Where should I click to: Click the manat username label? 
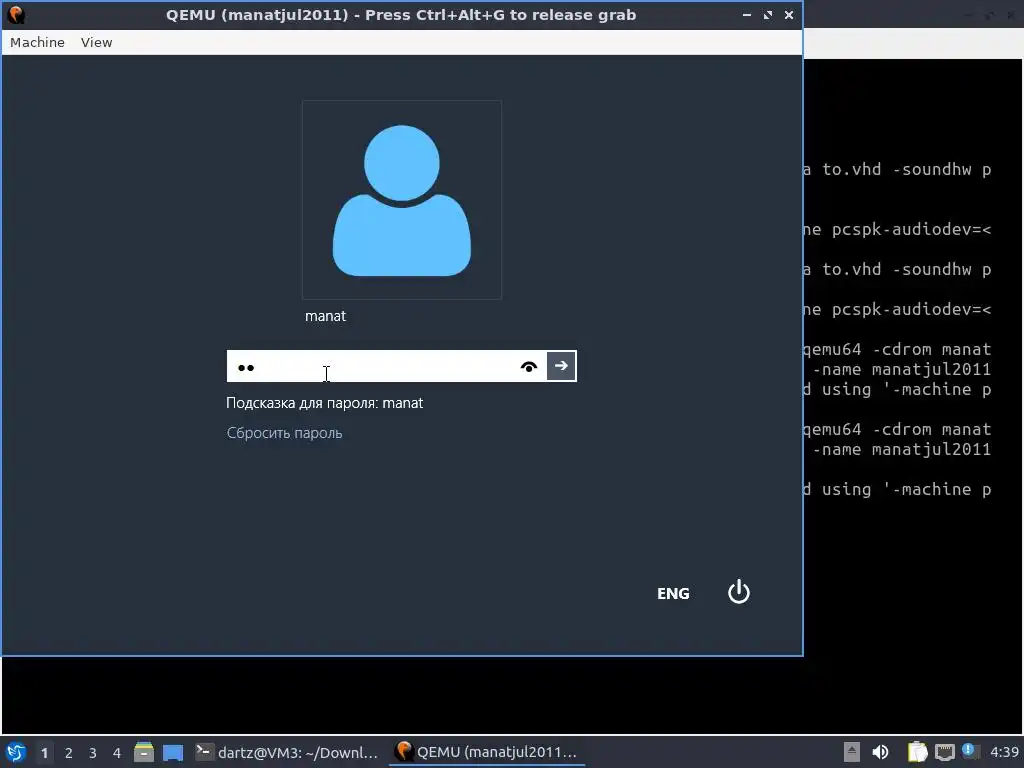[x=325, y=316]
